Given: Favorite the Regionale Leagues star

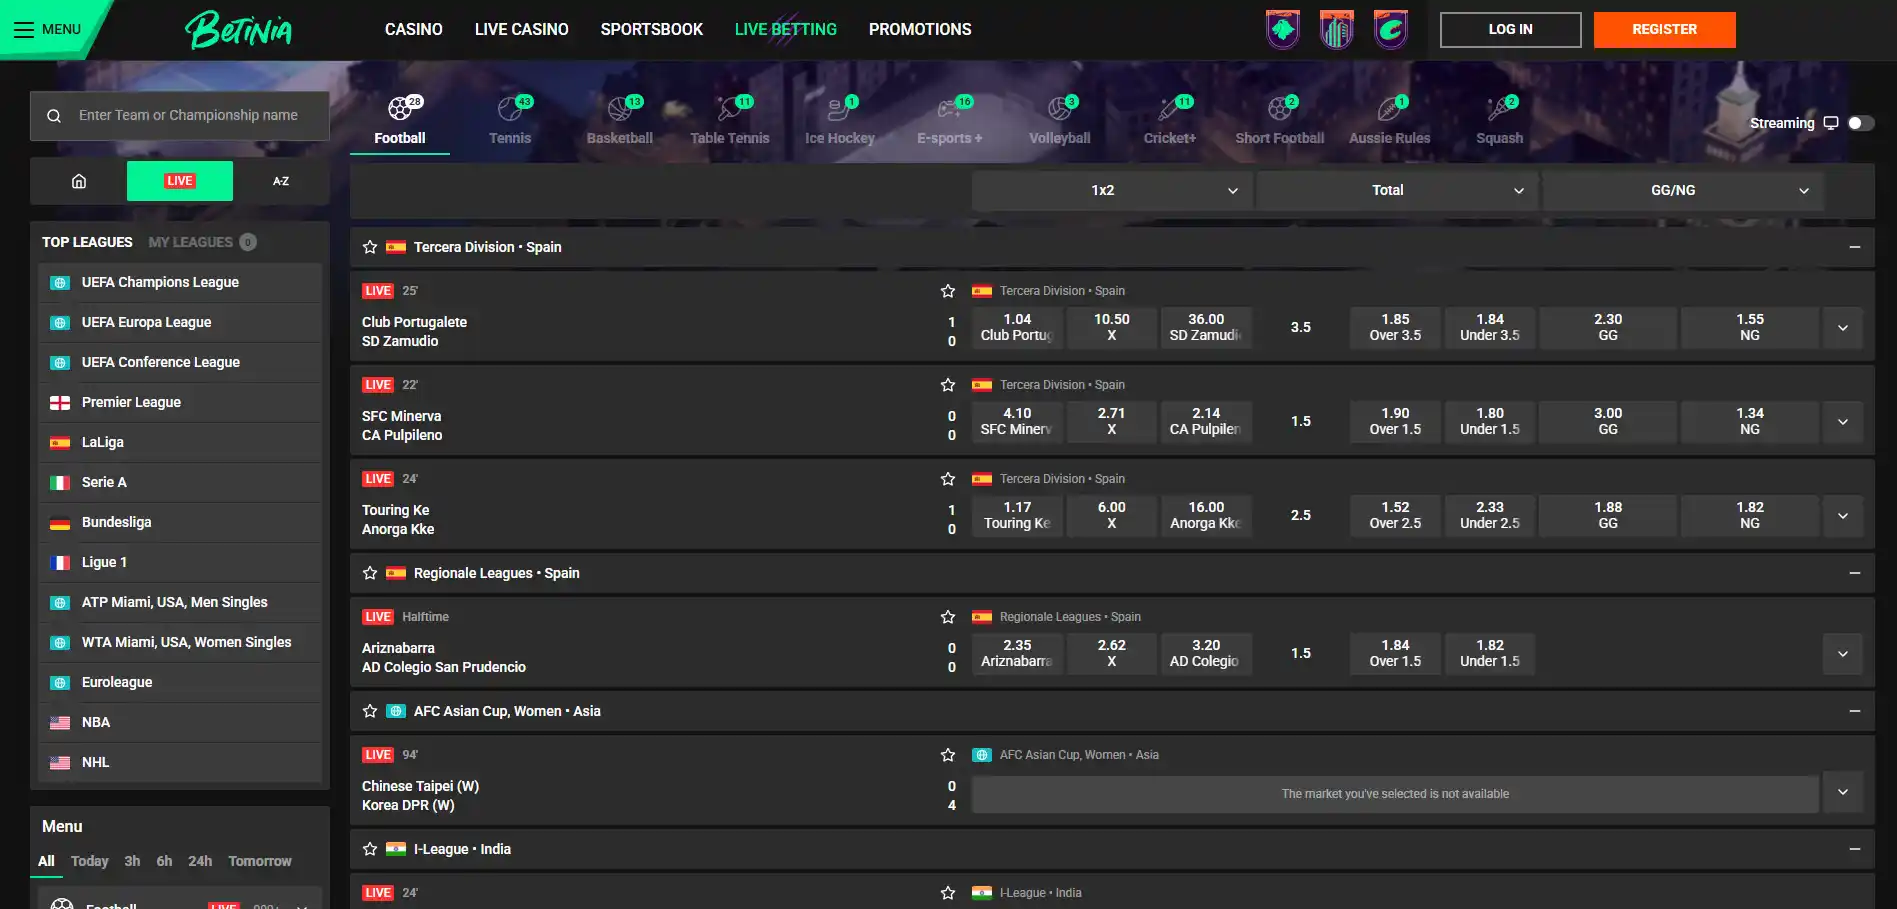Looking at the screenshot, I should pyautogui.click(x=370, y=573).
